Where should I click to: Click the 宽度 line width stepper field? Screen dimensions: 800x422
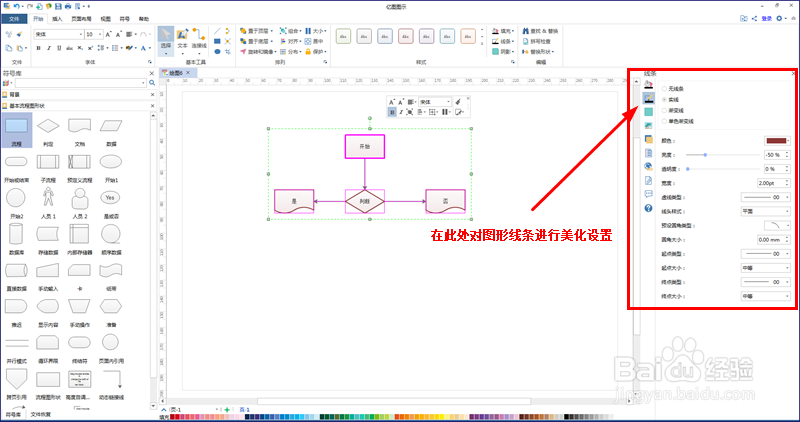pos(774,183)
